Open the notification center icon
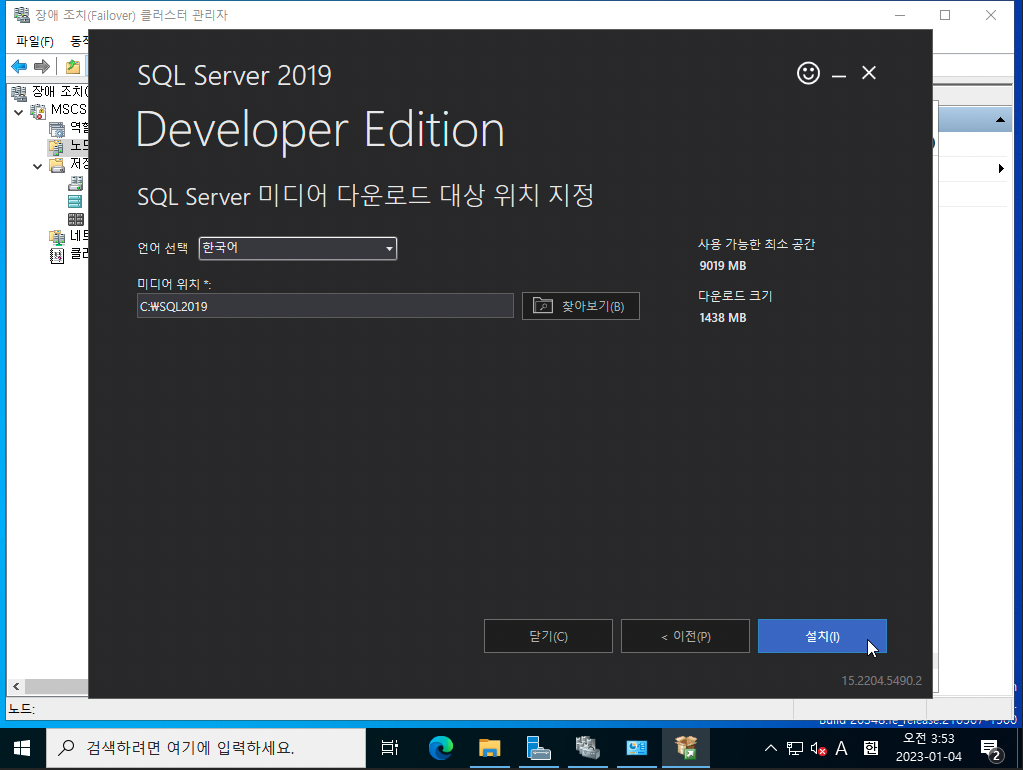Screen dimensions: 1023x770 (990, 749)
